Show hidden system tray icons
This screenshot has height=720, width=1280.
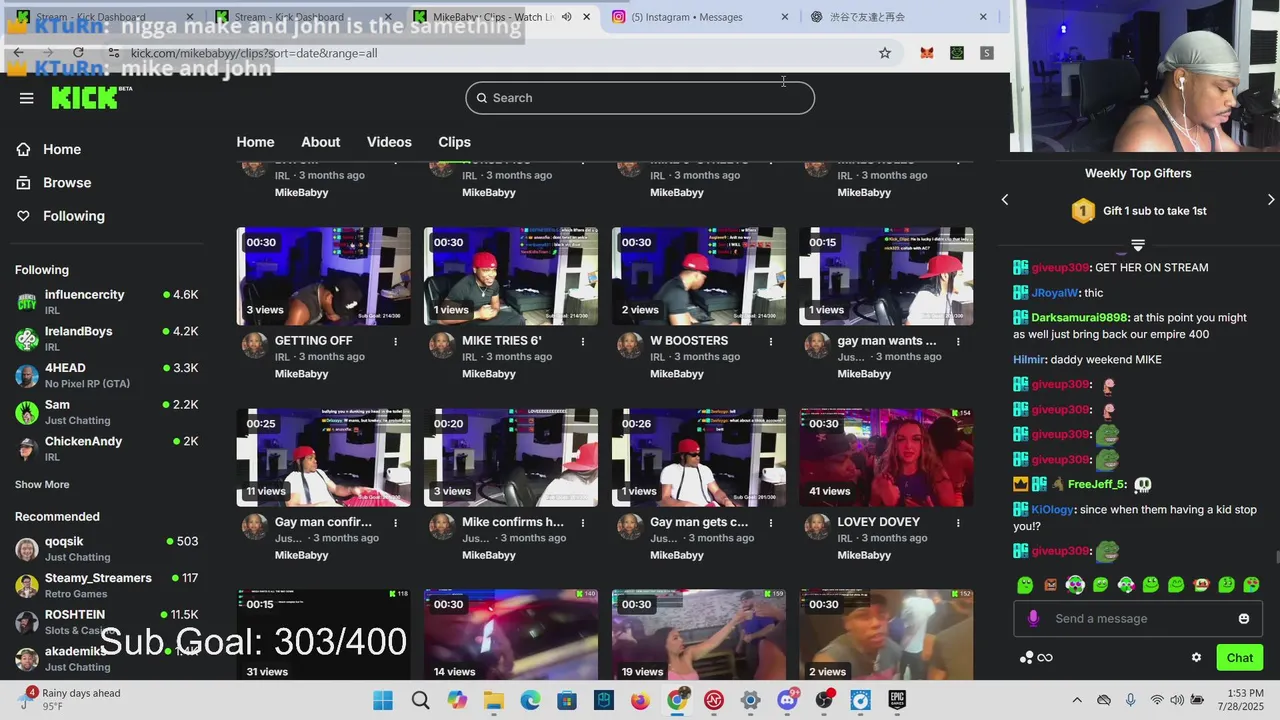click(x=1077, y=700)
